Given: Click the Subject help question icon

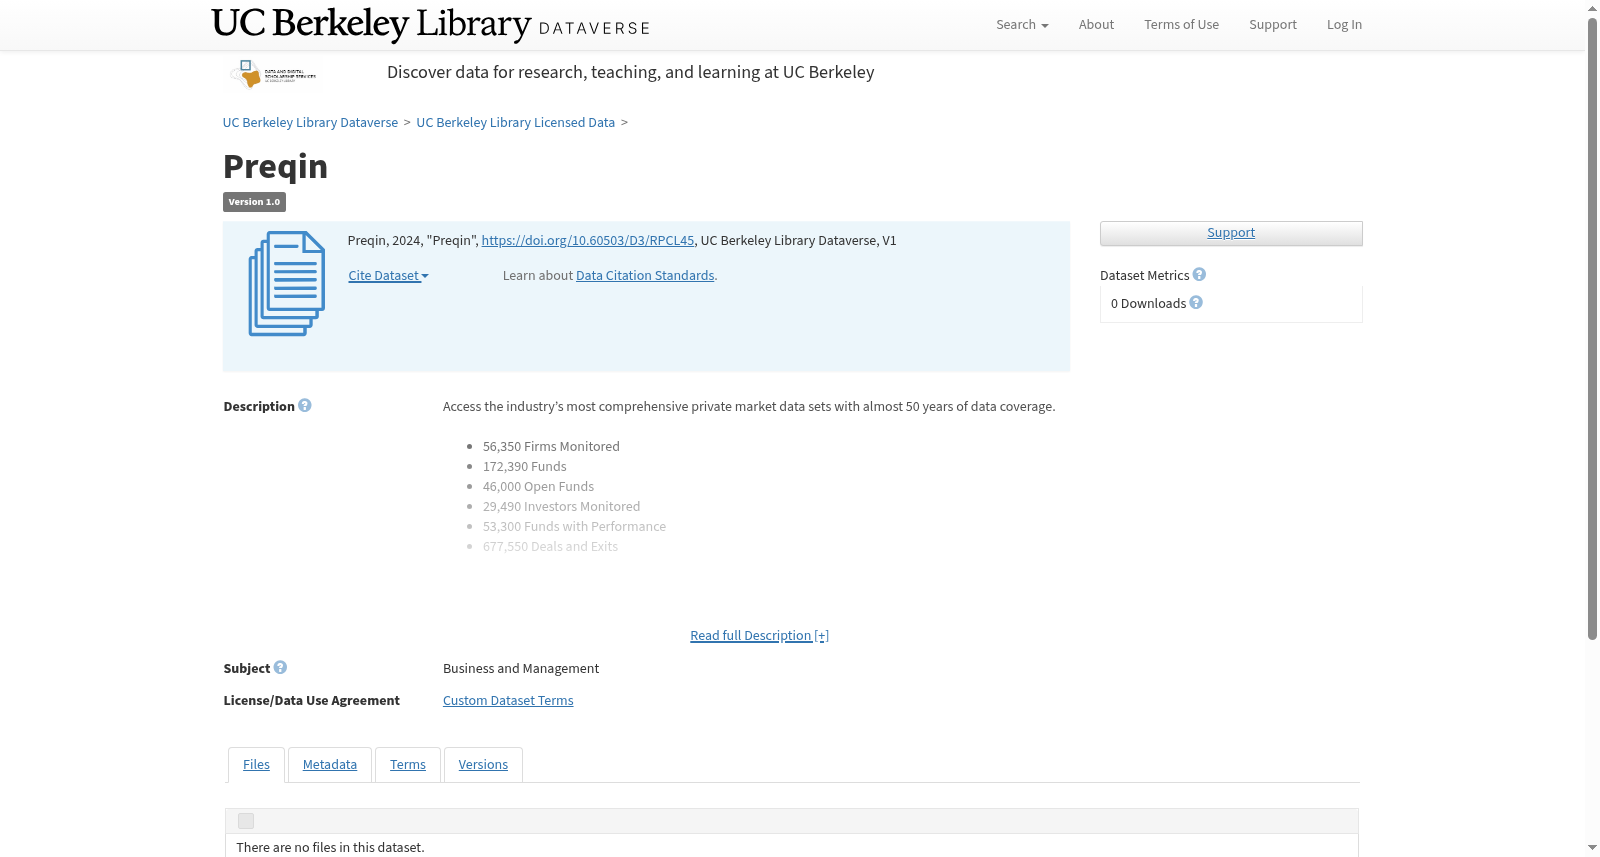Looking at the screenshot, I should tap(280, 667).
